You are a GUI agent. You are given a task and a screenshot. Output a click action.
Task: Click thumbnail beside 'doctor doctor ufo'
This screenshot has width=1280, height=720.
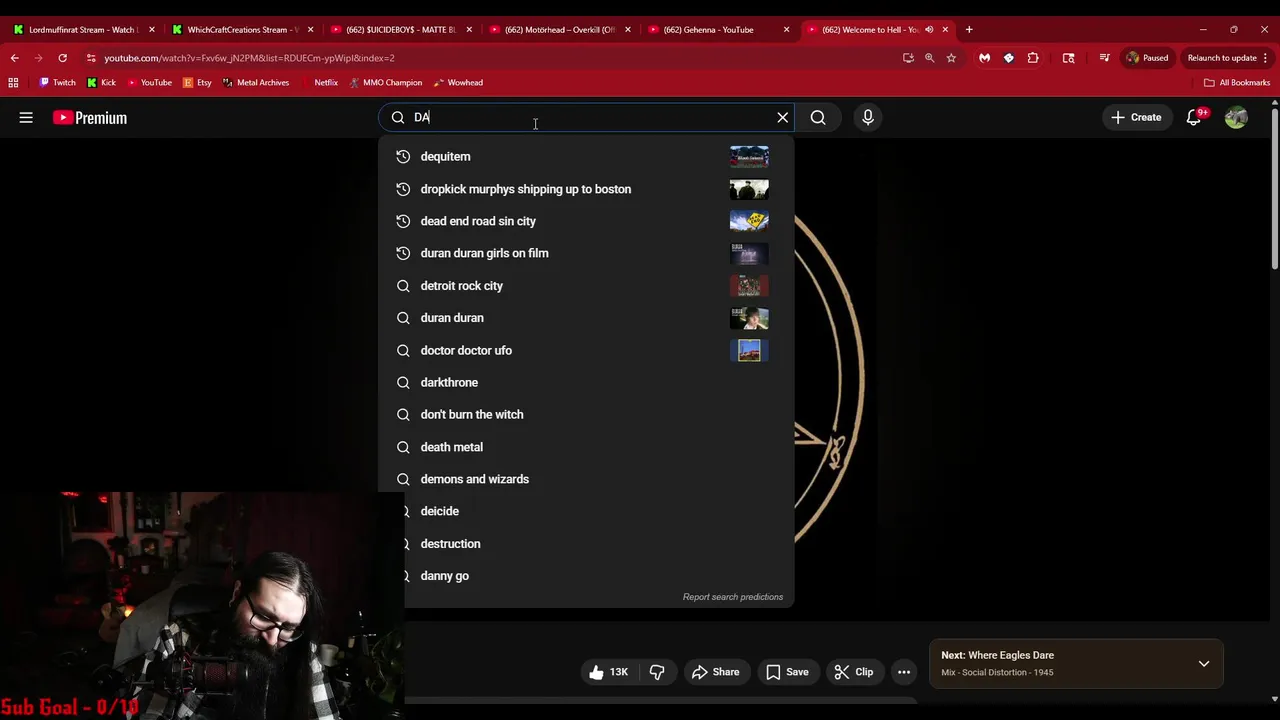[x=749, y=350]
